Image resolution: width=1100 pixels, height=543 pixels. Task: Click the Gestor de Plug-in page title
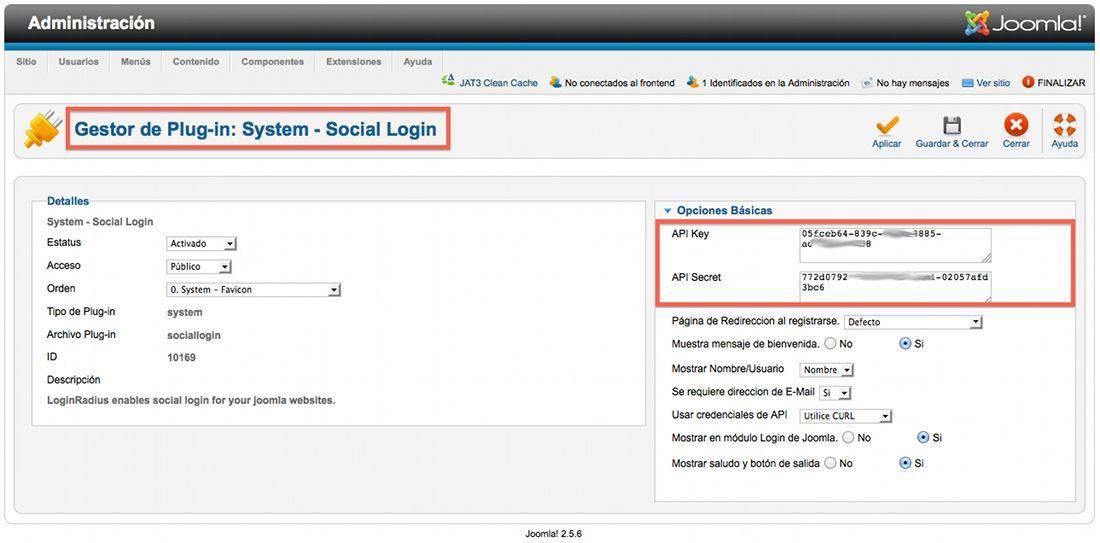pyautogui.click(x=255, y=130)
